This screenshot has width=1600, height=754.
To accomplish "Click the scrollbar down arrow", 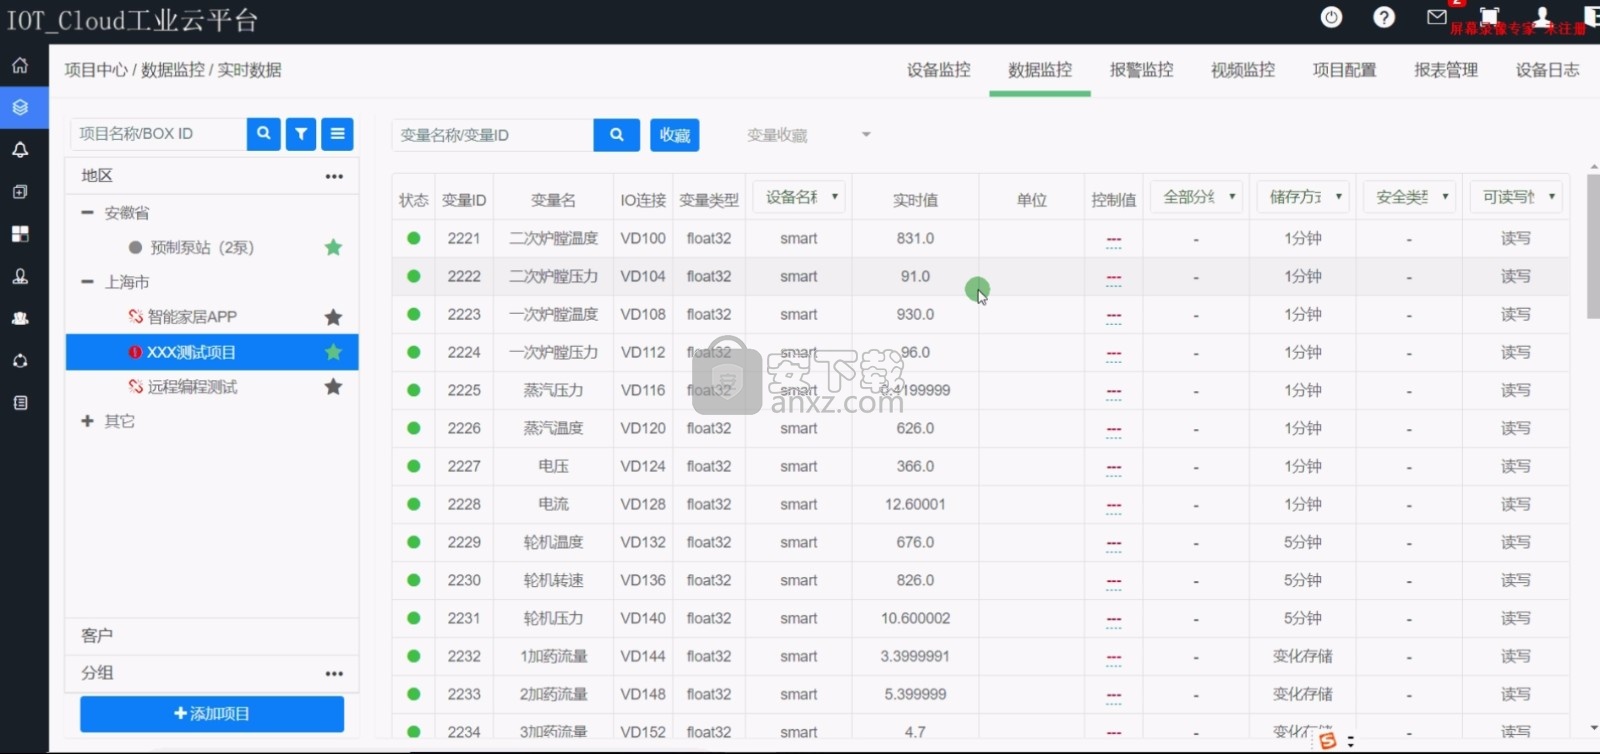I will pyautogui.click(x=1593, y=728).
